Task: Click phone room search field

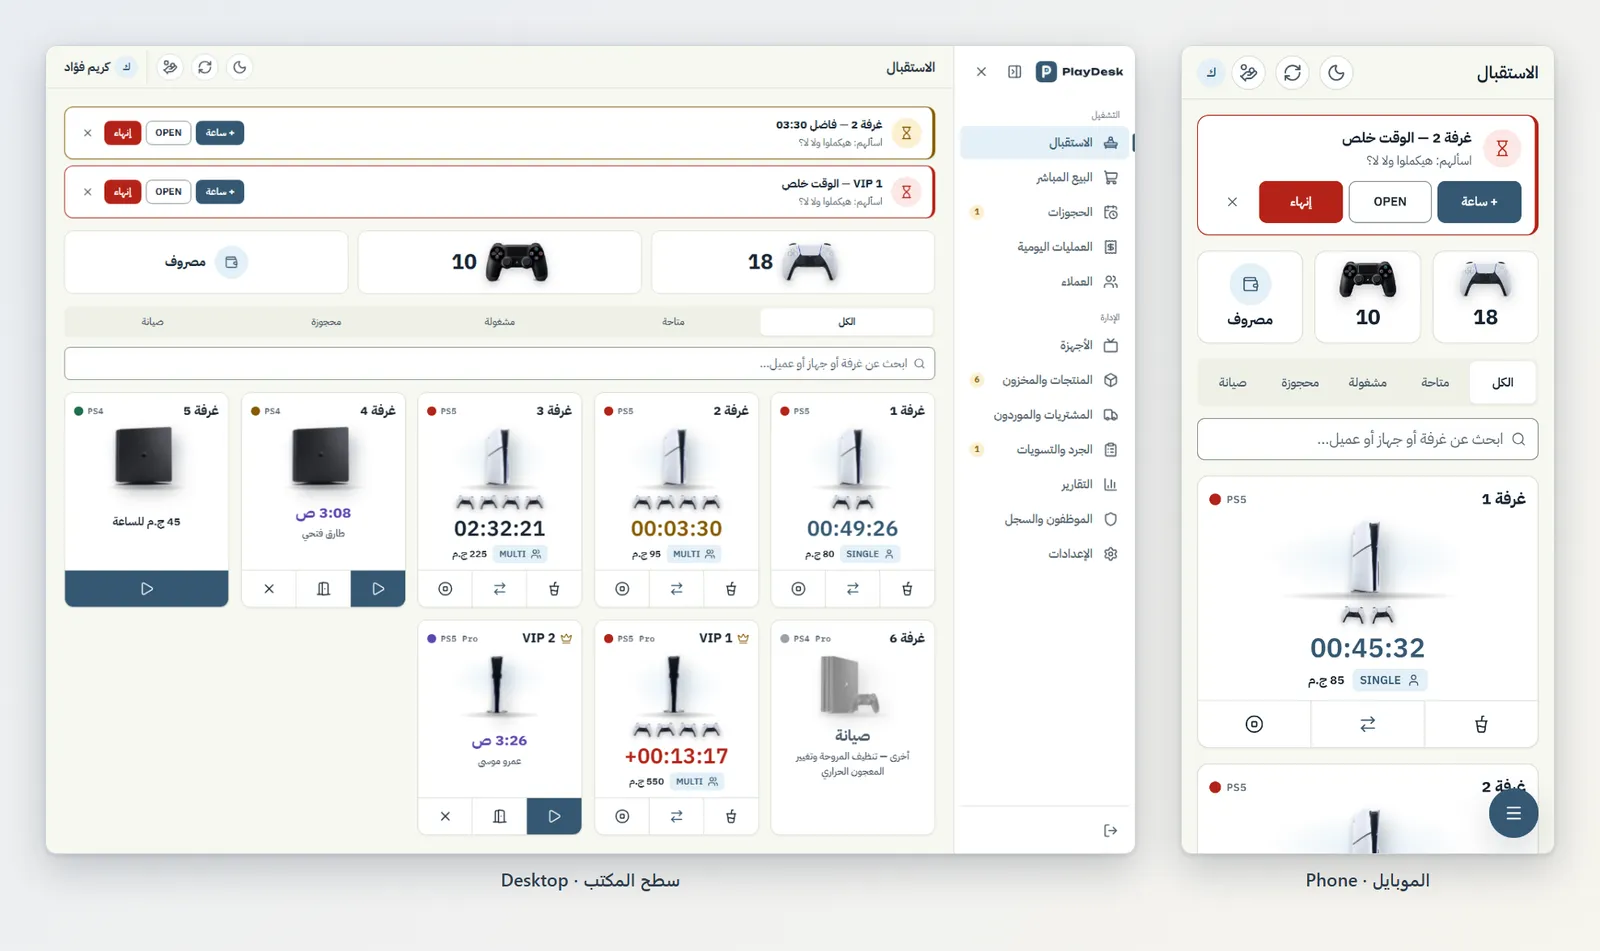Action: coord(1367,440)
